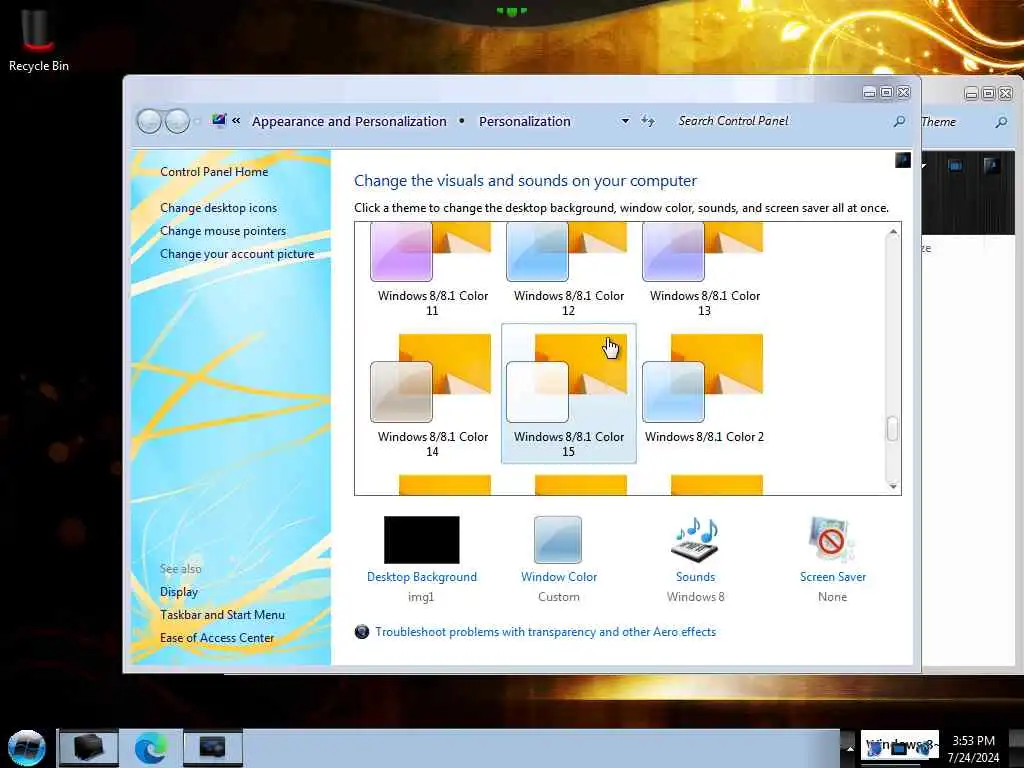Minimize the Personalization window
The width and height of the screenshot is (1024, 768).
(869, 93)
